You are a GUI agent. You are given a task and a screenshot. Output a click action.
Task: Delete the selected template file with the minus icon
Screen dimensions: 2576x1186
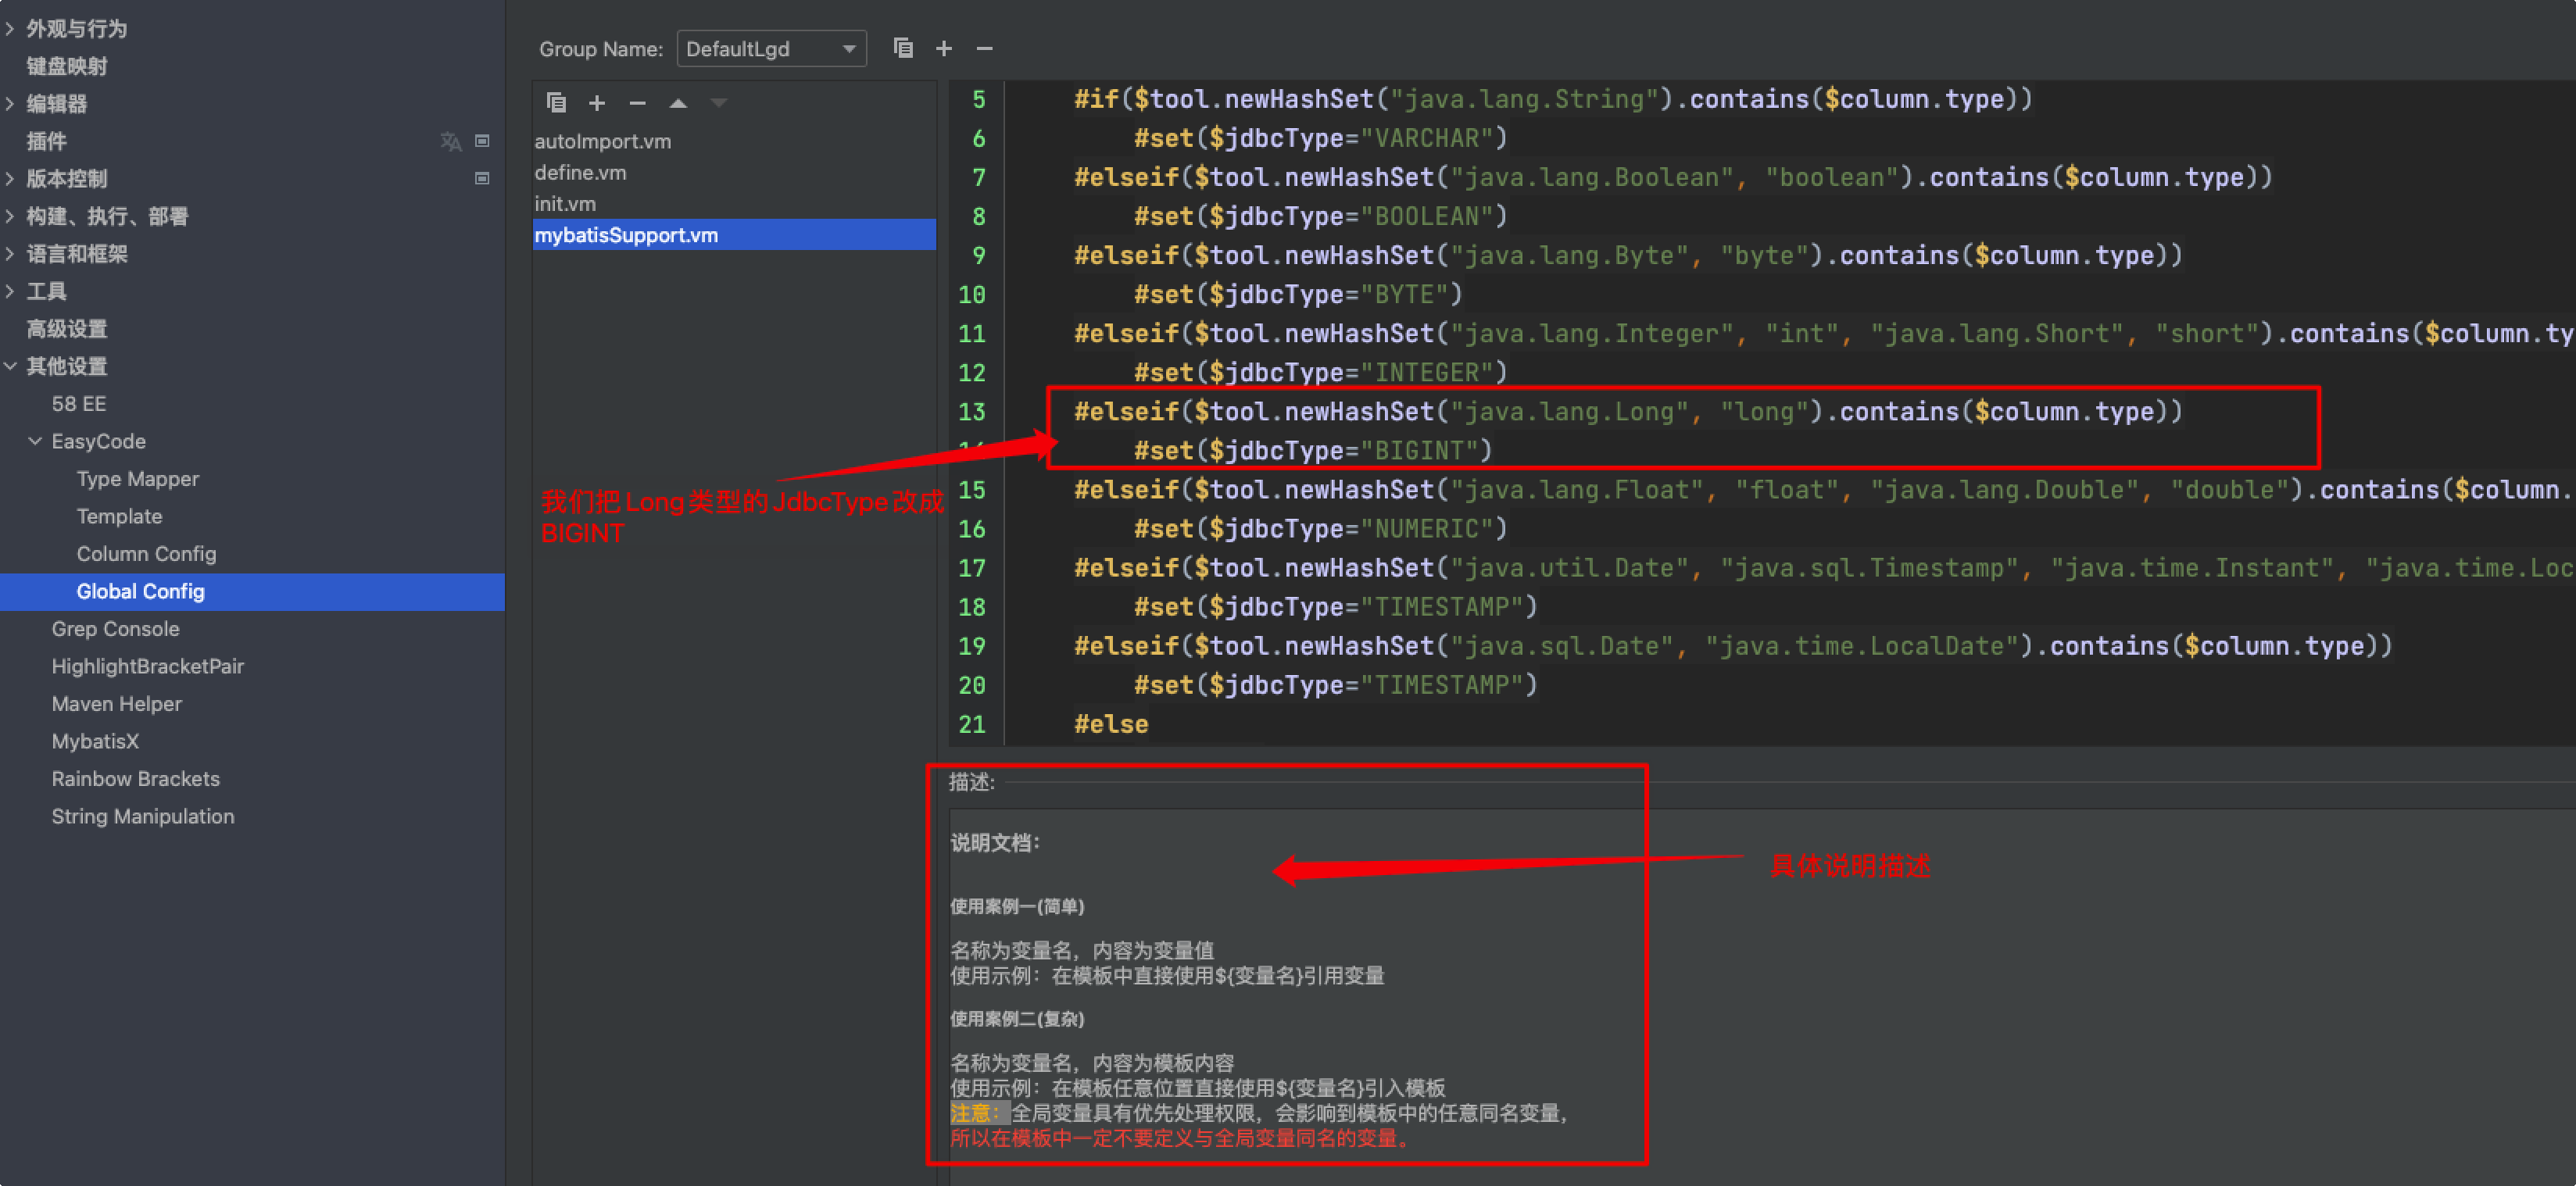[x=637, y=102]
